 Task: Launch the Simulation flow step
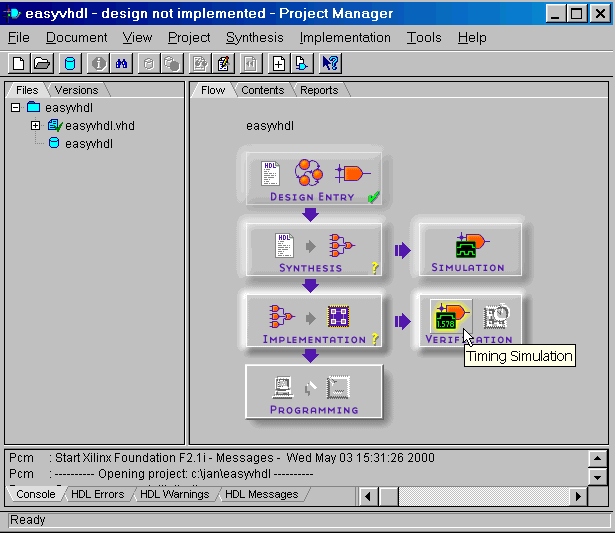click(468, 250)
